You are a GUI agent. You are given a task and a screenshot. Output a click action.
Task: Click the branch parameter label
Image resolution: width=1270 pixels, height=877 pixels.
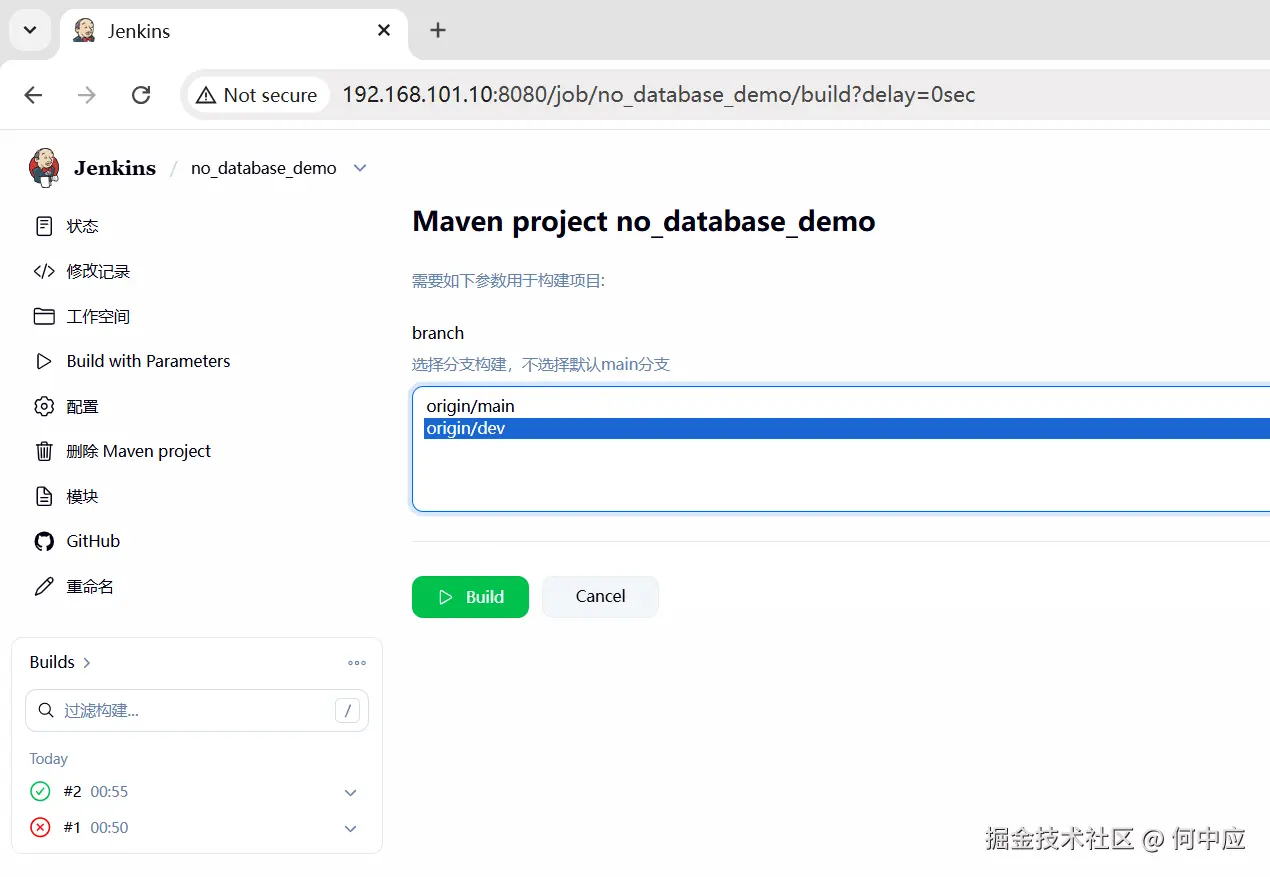coord(438,333)
